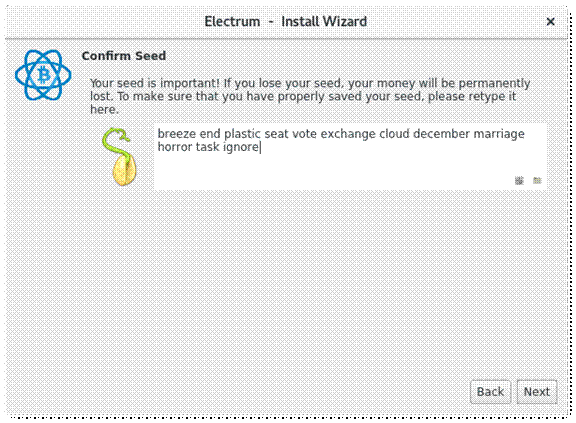Proceed with the Next button
576x423 pixels.
coord(537,392)
